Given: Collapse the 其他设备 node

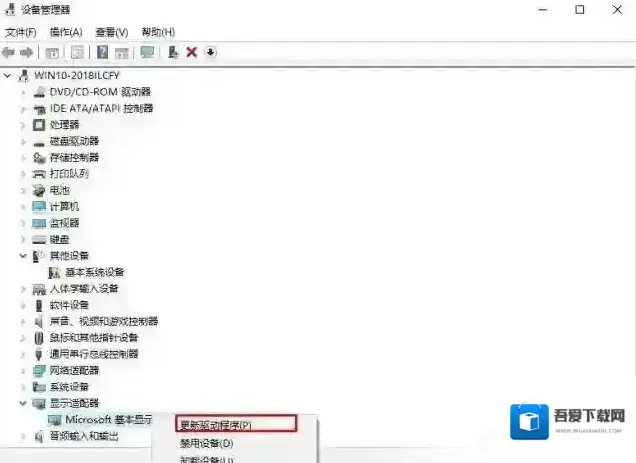Looking at the screenshot, I should click(23, 256).
